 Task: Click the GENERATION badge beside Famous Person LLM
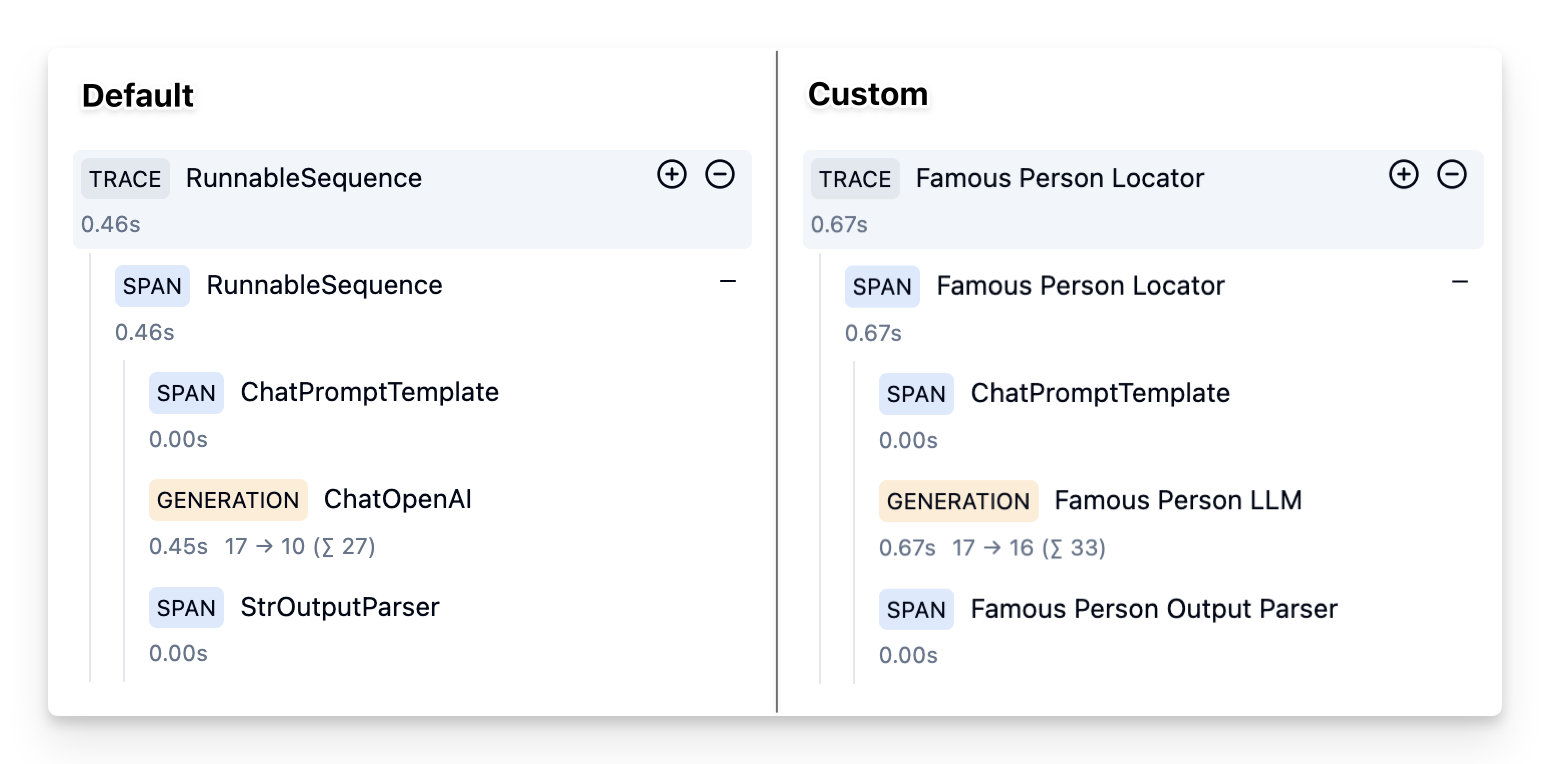pos(959,501)
